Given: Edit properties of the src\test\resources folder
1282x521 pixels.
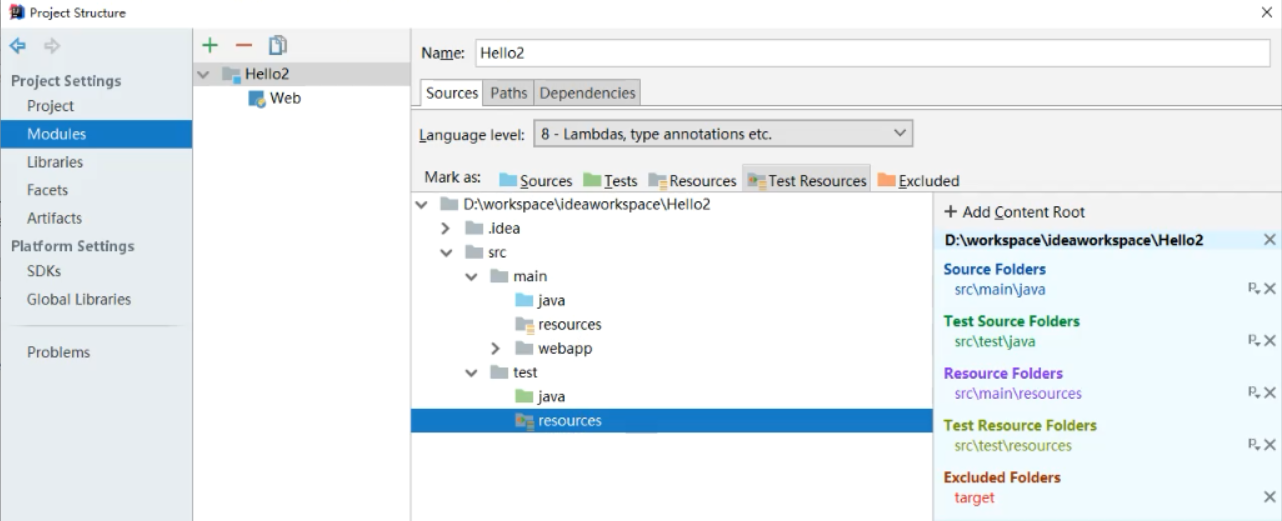Looking at the screenshot, I should point(1254,445).
